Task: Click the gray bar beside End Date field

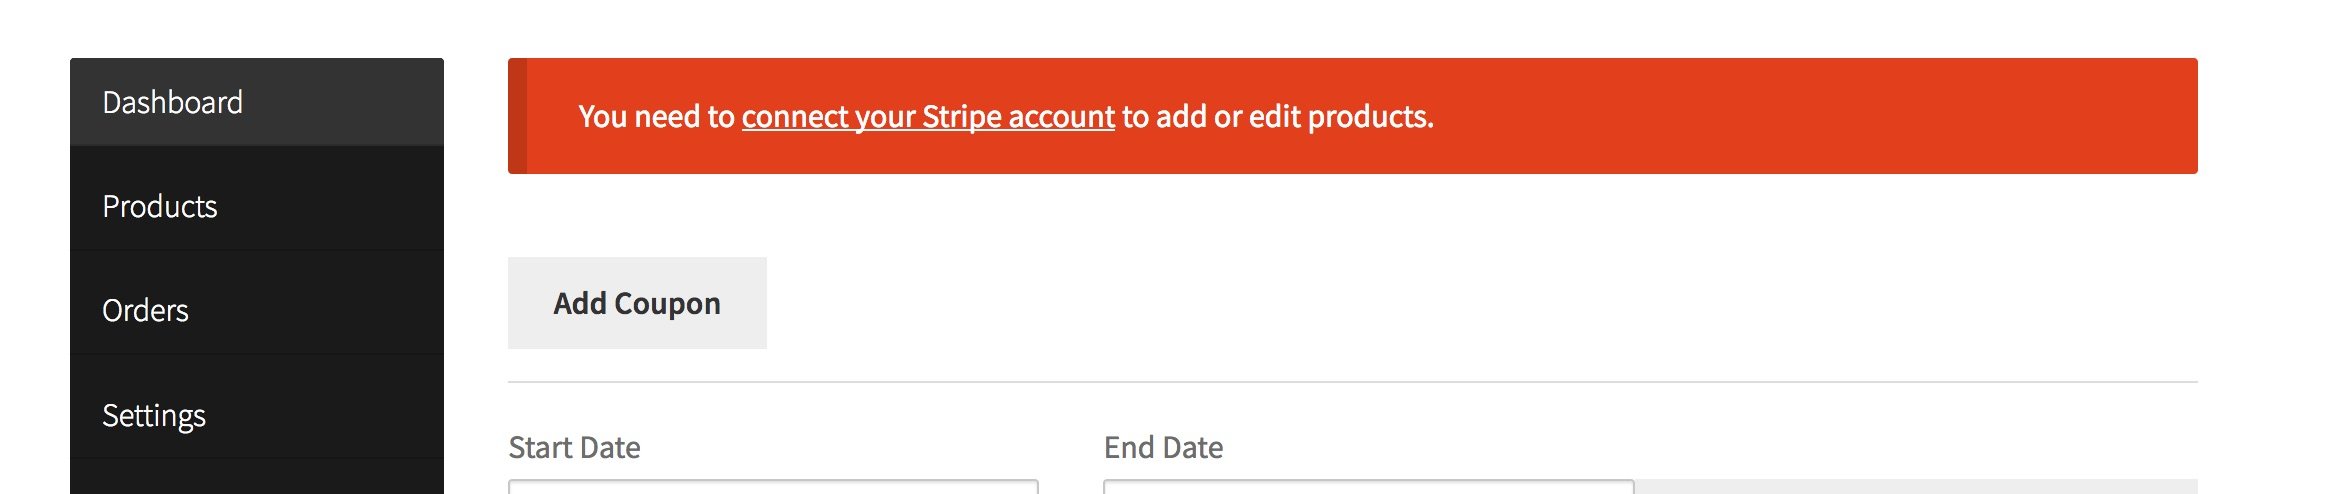Action: pyautogui.click(x=1916, y=487)
